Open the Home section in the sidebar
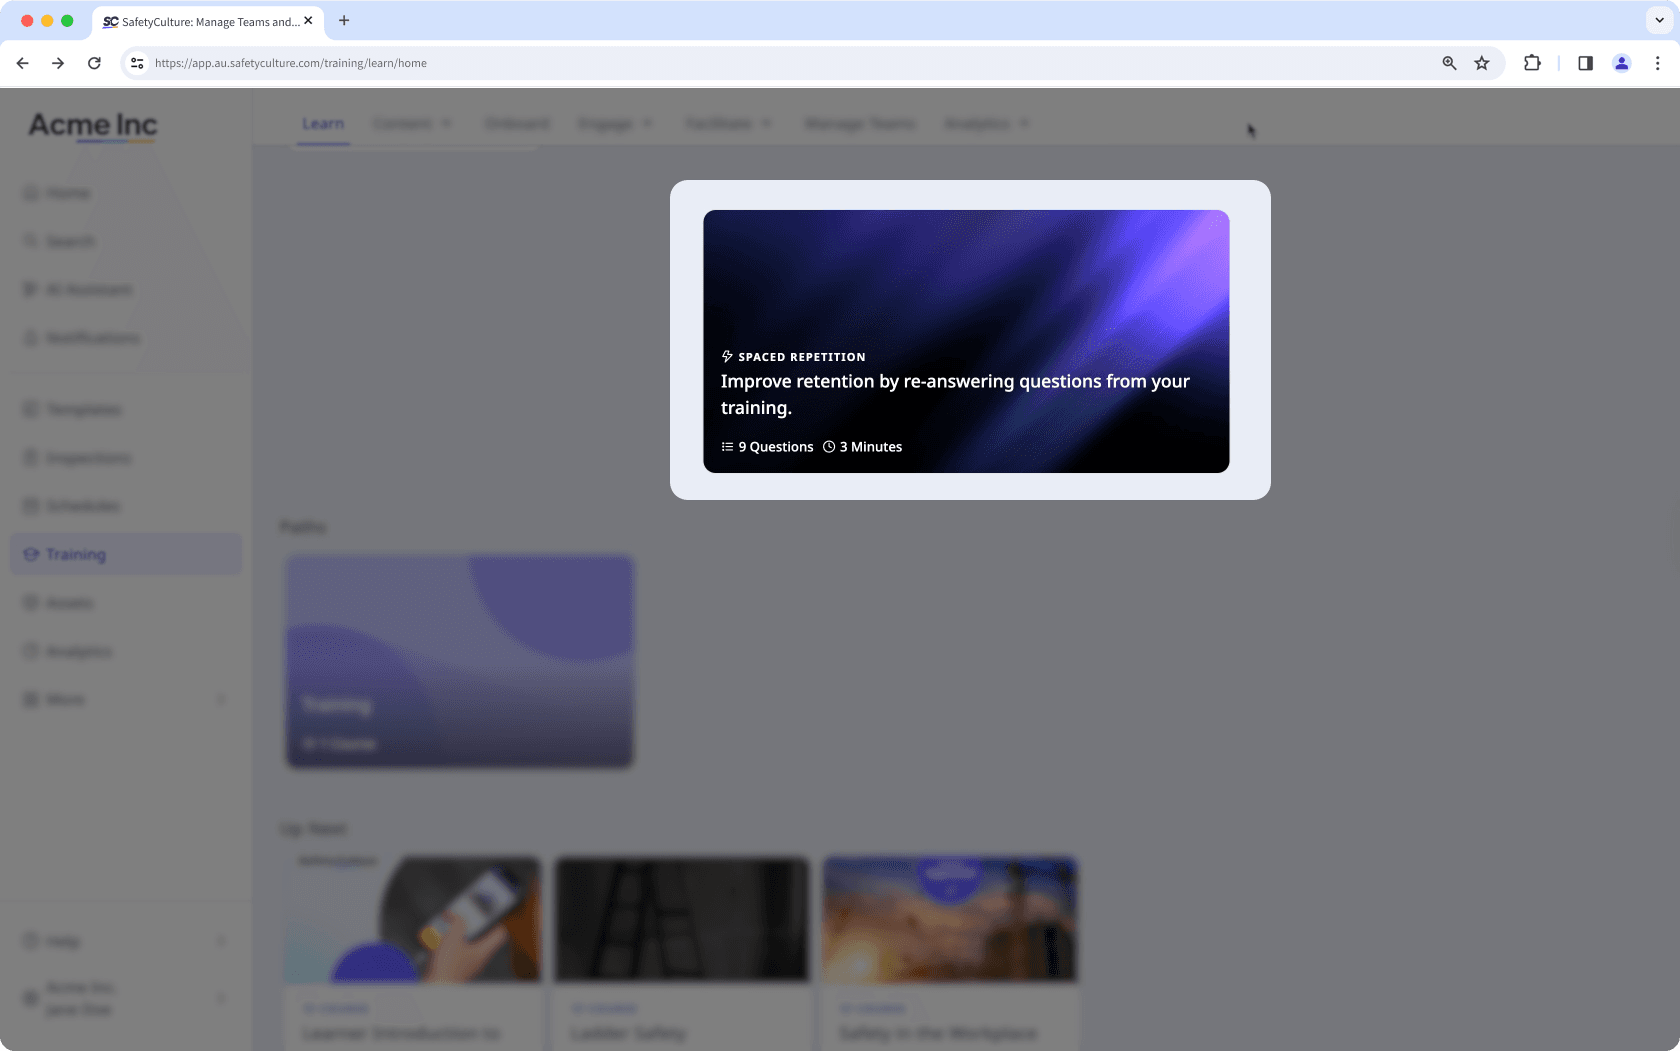The image size is (1680, 1051). (66, 192)
